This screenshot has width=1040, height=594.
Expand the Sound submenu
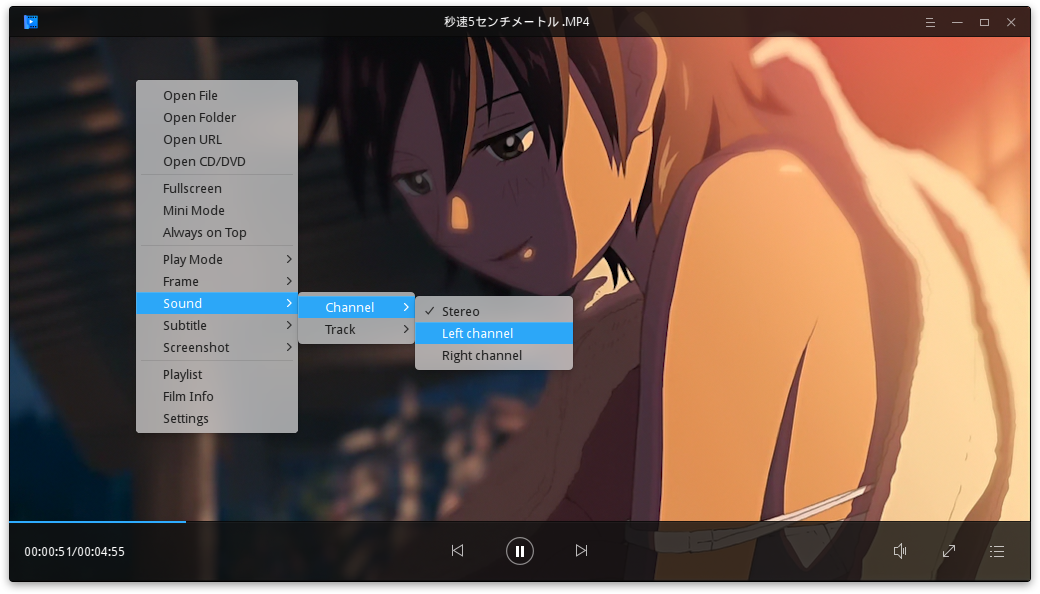pos(217,304)
